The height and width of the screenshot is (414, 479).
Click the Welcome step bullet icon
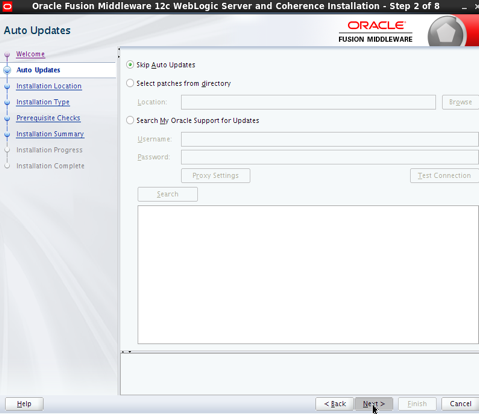click(x=7, y=54)
